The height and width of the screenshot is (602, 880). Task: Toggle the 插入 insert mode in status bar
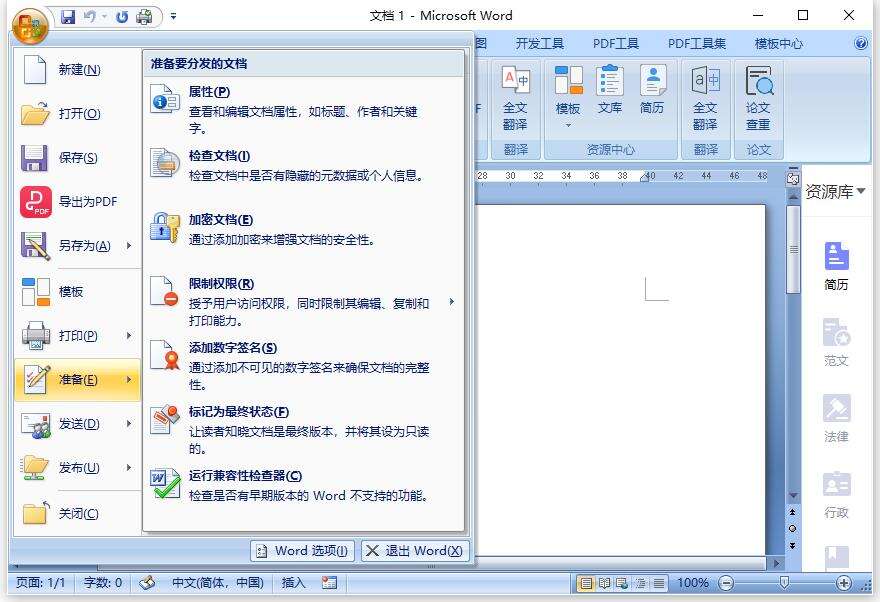(x=293, y=583)
